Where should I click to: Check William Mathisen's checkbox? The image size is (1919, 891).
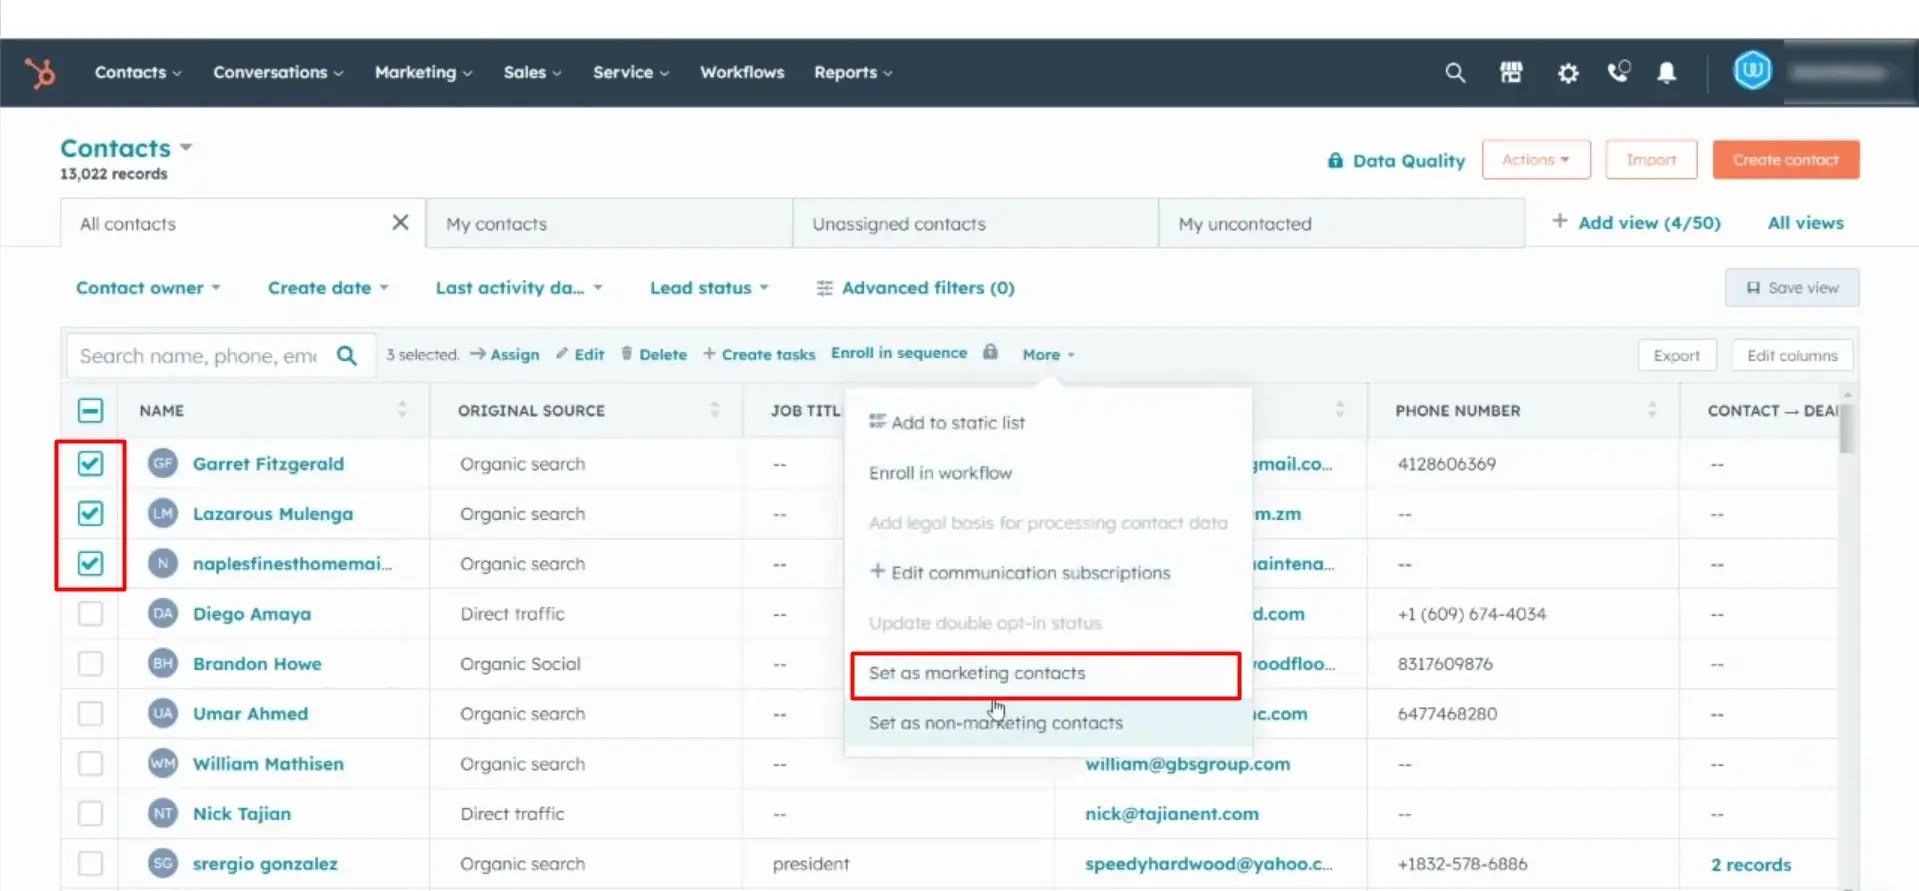point(90,763)
